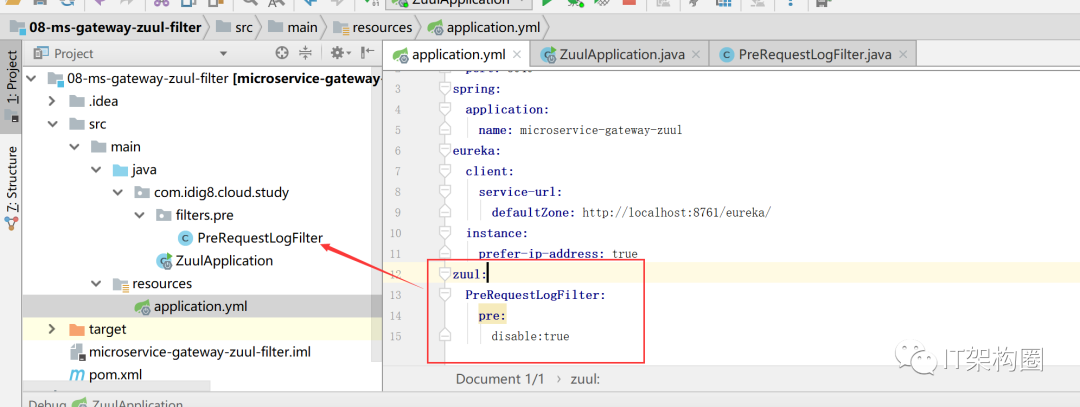
Task: Click the scroll-from-source target icon in Project panel
Action: click(282, 53)
